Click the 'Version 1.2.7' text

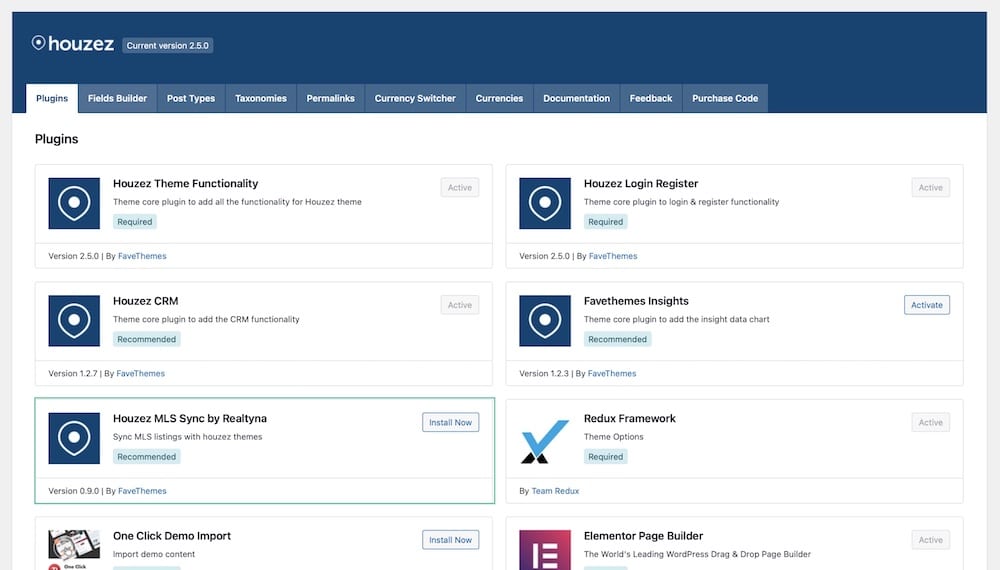point(73,373)
